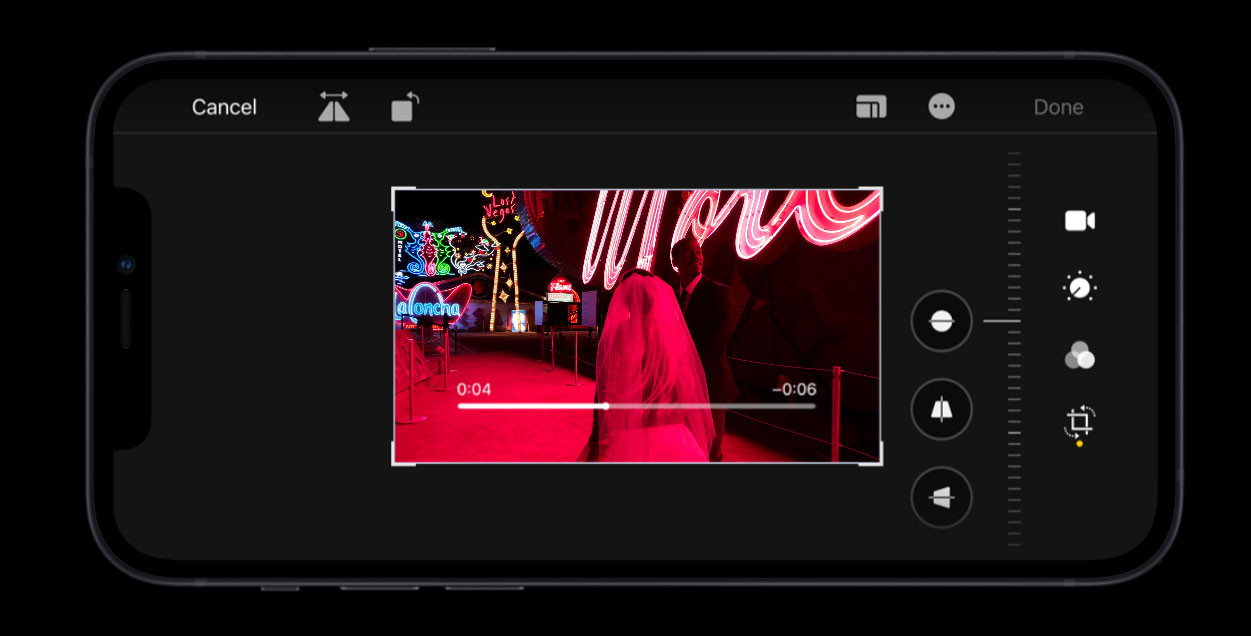The height and width of the screenshot is (636, 1251).
Task: Switch to the Adjust dial tab
Action: coord(1079,288)
